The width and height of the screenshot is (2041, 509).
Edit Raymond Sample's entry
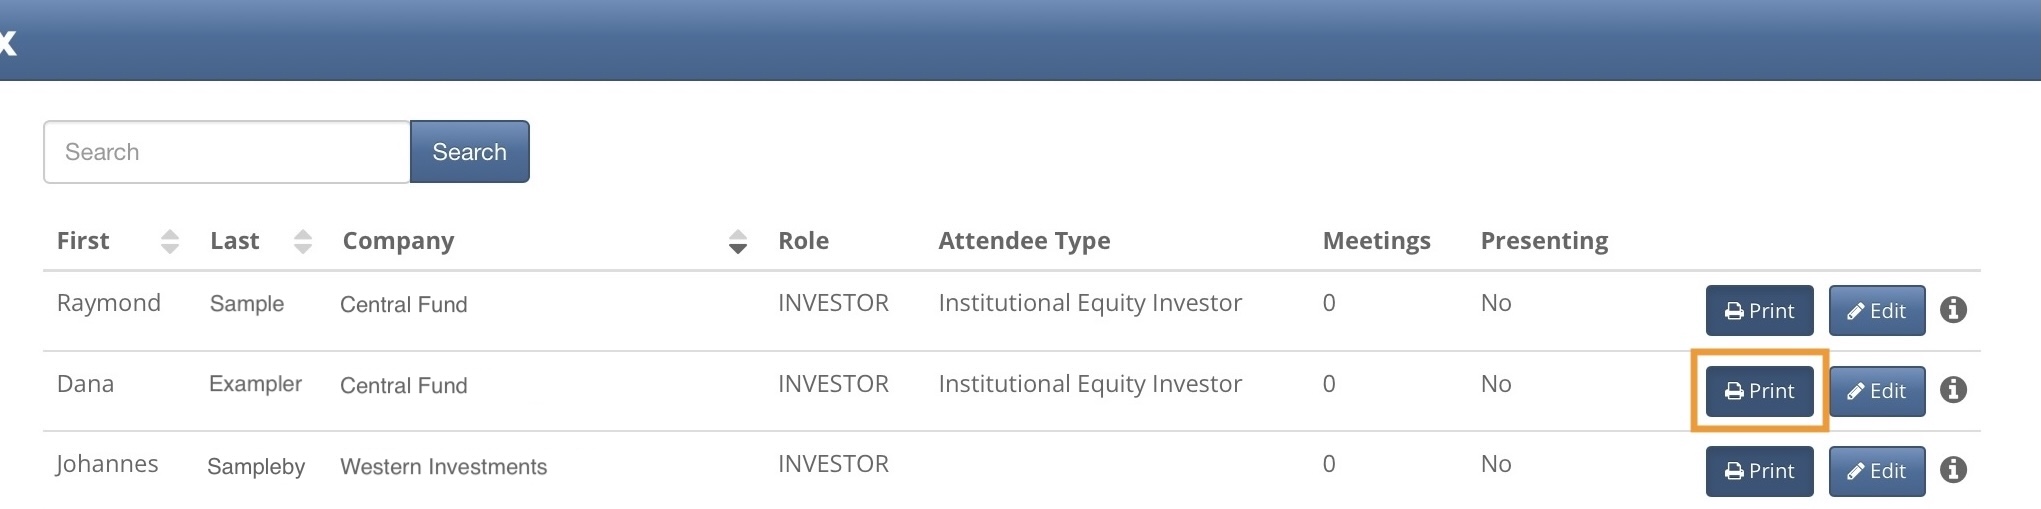[1877, 311]
